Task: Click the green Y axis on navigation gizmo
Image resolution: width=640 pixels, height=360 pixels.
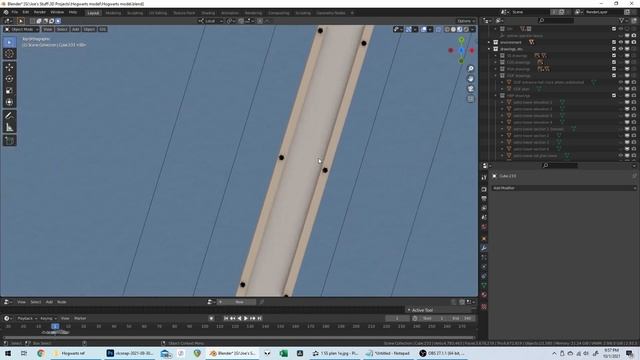Action: (461, 40)
